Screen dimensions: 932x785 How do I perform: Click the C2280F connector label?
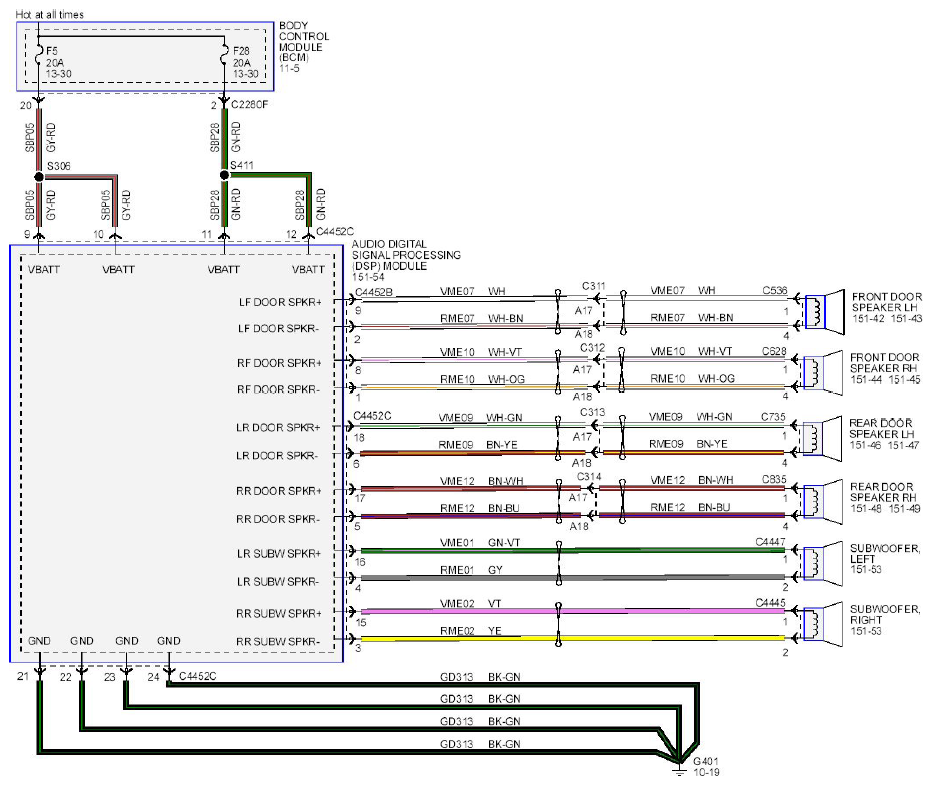click(250, 105)
